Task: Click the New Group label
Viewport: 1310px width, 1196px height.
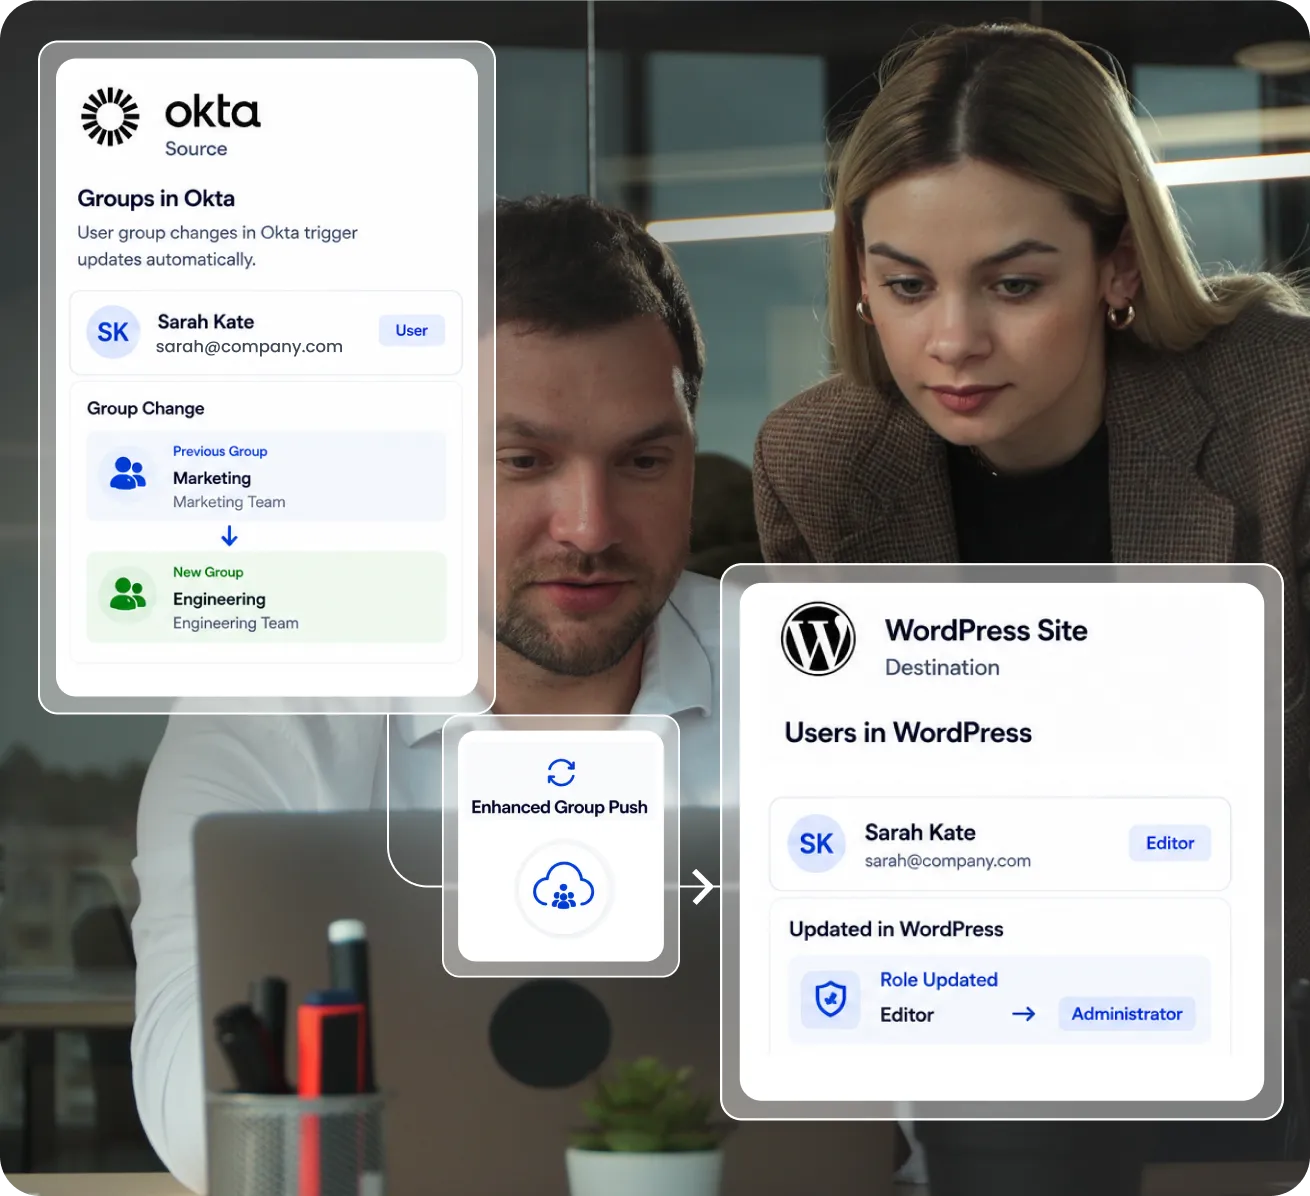Action: click(208, 573)
